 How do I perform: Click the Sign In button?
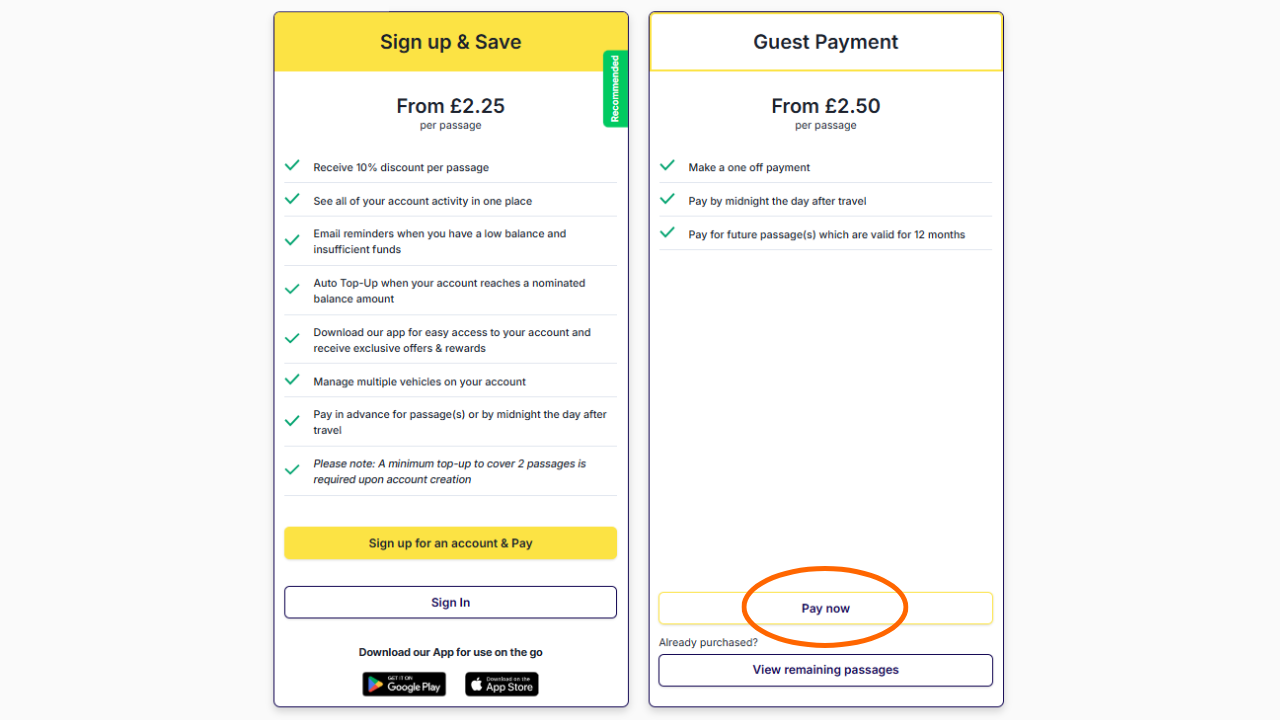(x=450, y=602)
